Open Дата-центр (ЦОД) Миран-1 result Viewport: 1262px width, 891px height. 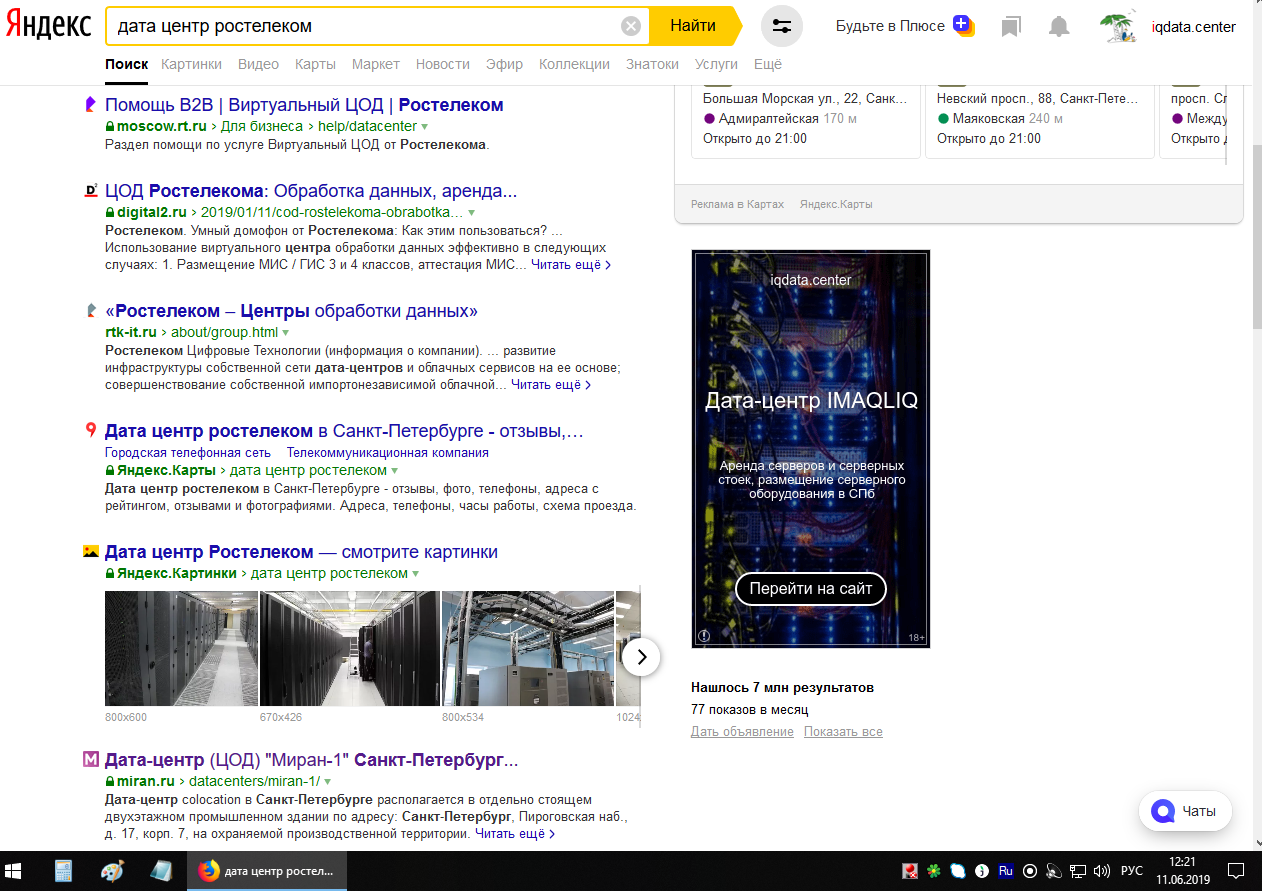point(311,759)
